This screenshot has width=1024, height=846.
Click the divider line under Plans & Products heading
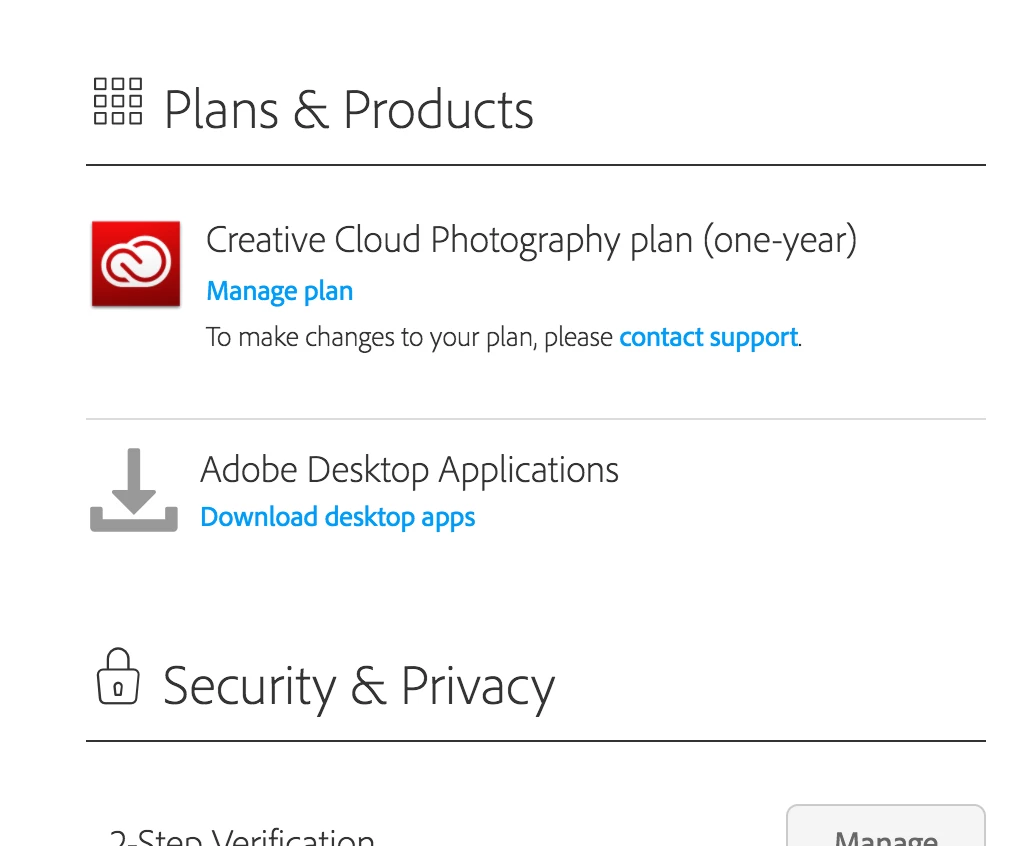[x=536, y=165]
